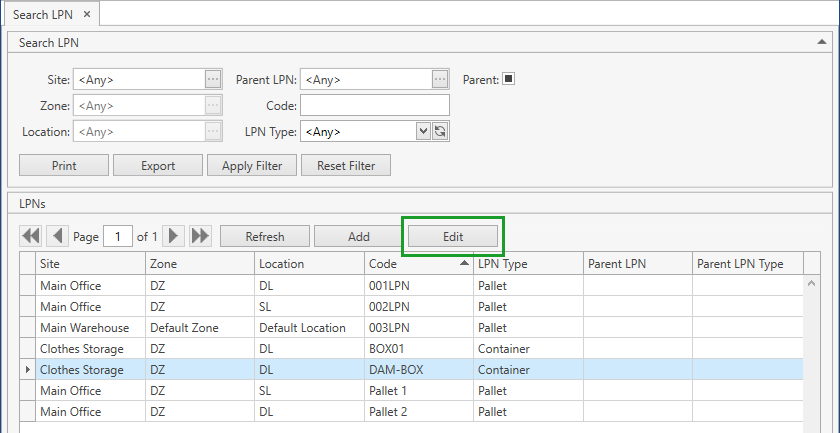Expand the LPN Type dropdown
Screen dimensions: 840x433
point(423,131)
